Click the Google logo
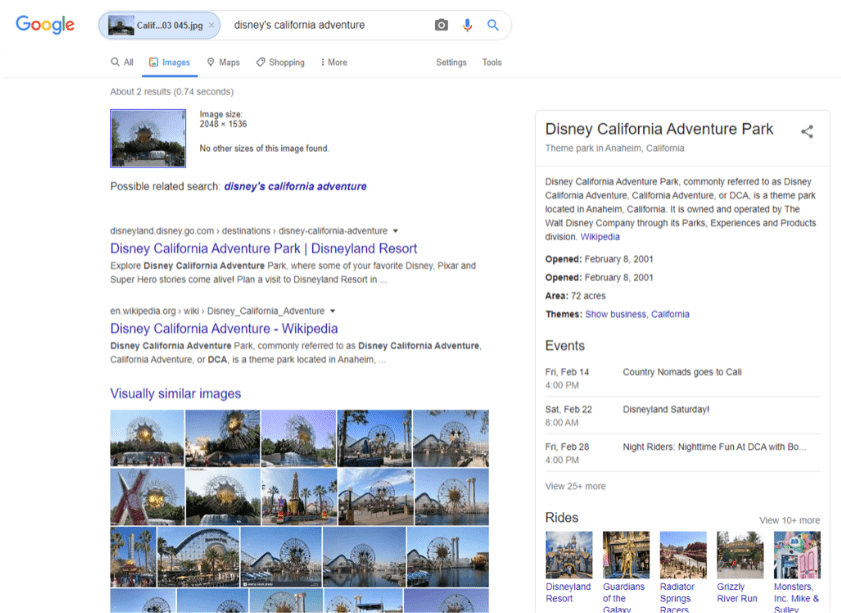This screenshot has height=613, width=841. coord(45,25)
